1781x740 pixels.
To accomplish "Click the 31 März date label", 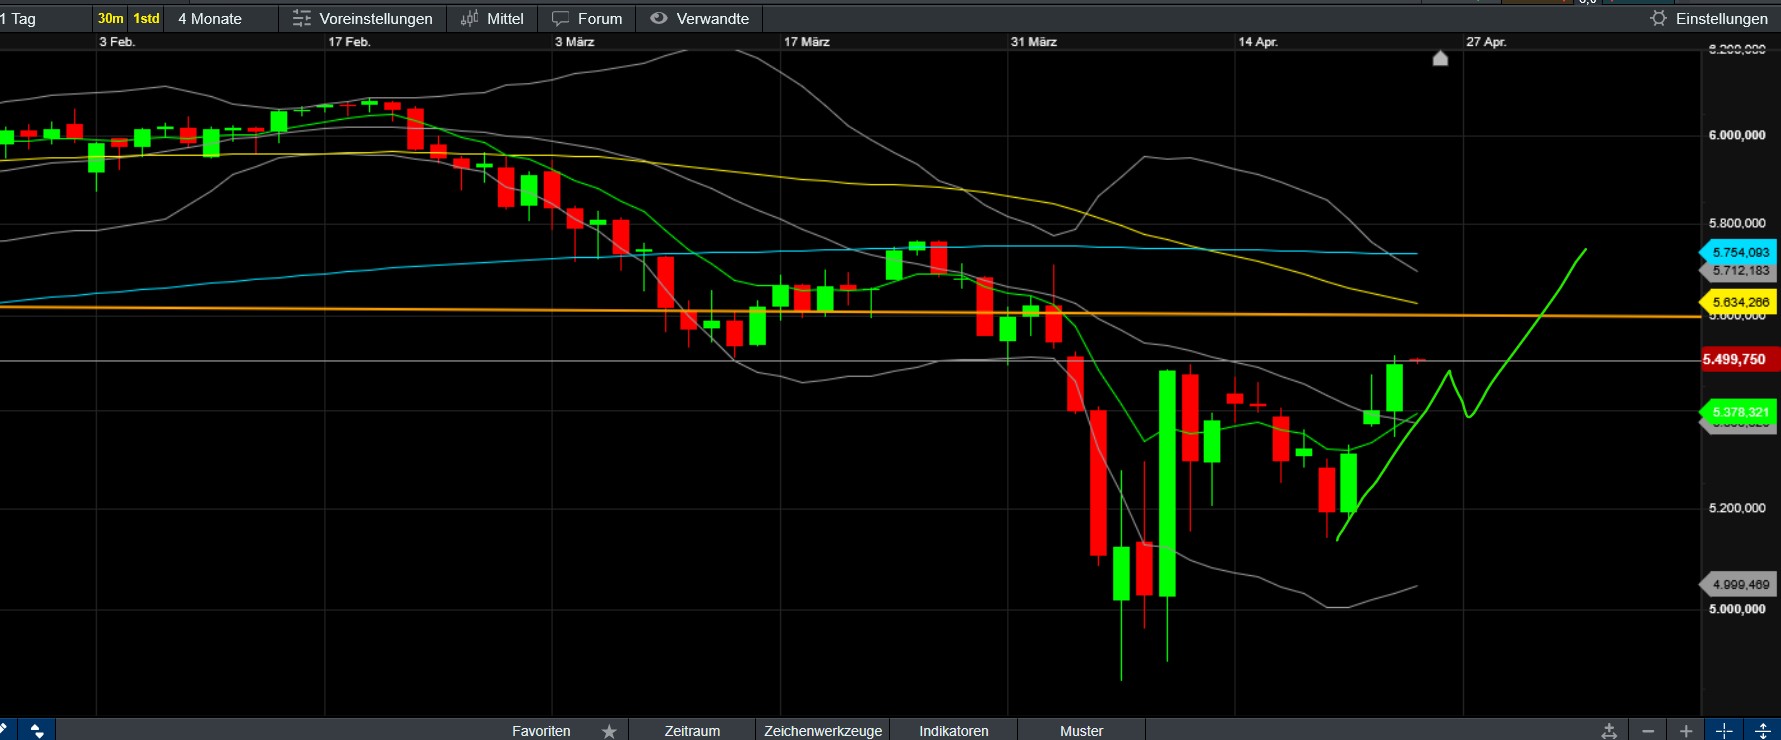I will [x=1034, y=42].
